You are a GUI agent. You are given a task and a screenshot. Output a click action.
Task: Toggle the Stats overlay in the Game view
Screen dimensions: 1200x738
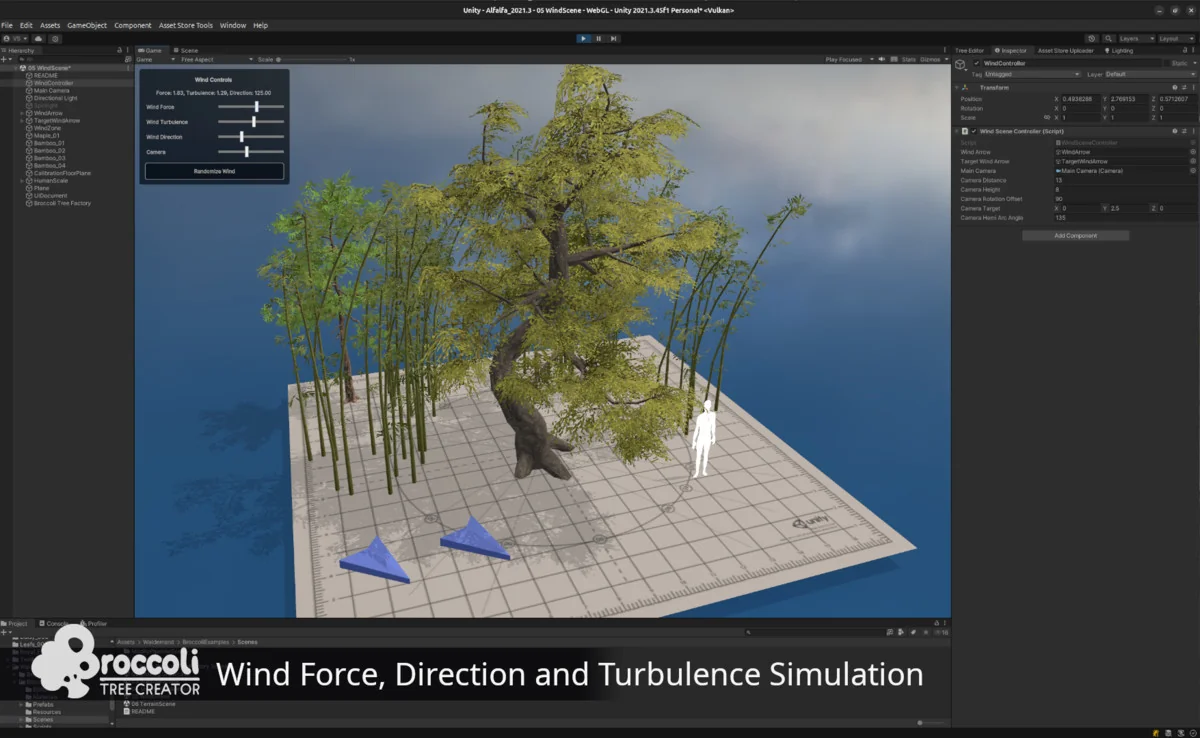pos(907,59)
